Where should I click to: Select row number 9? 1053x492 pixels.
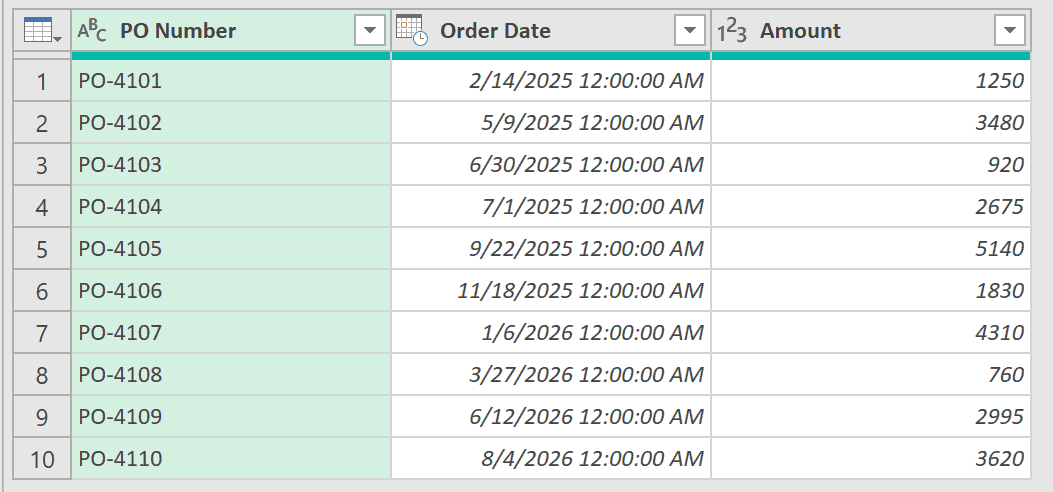point(42,416)
